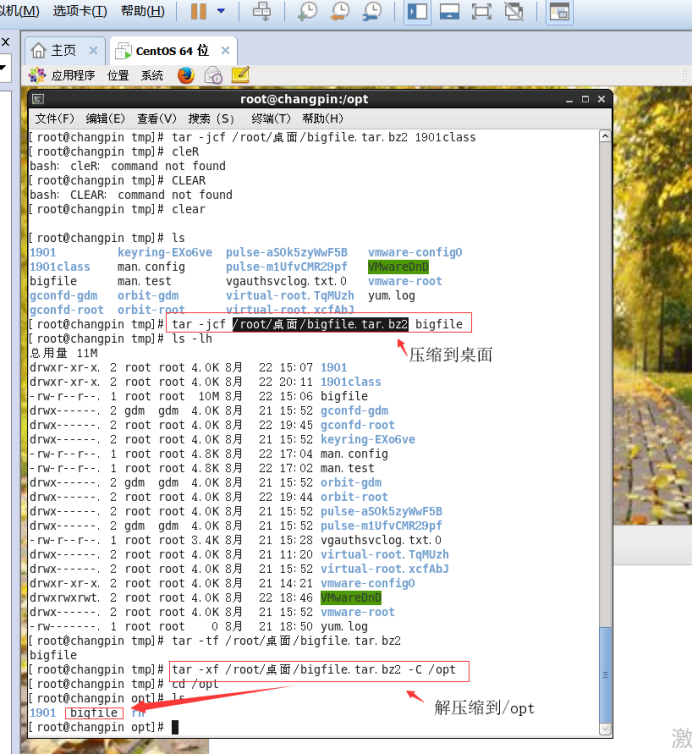Switch to the 主页 tab
The image size is (692, 754).
point(64,50)
